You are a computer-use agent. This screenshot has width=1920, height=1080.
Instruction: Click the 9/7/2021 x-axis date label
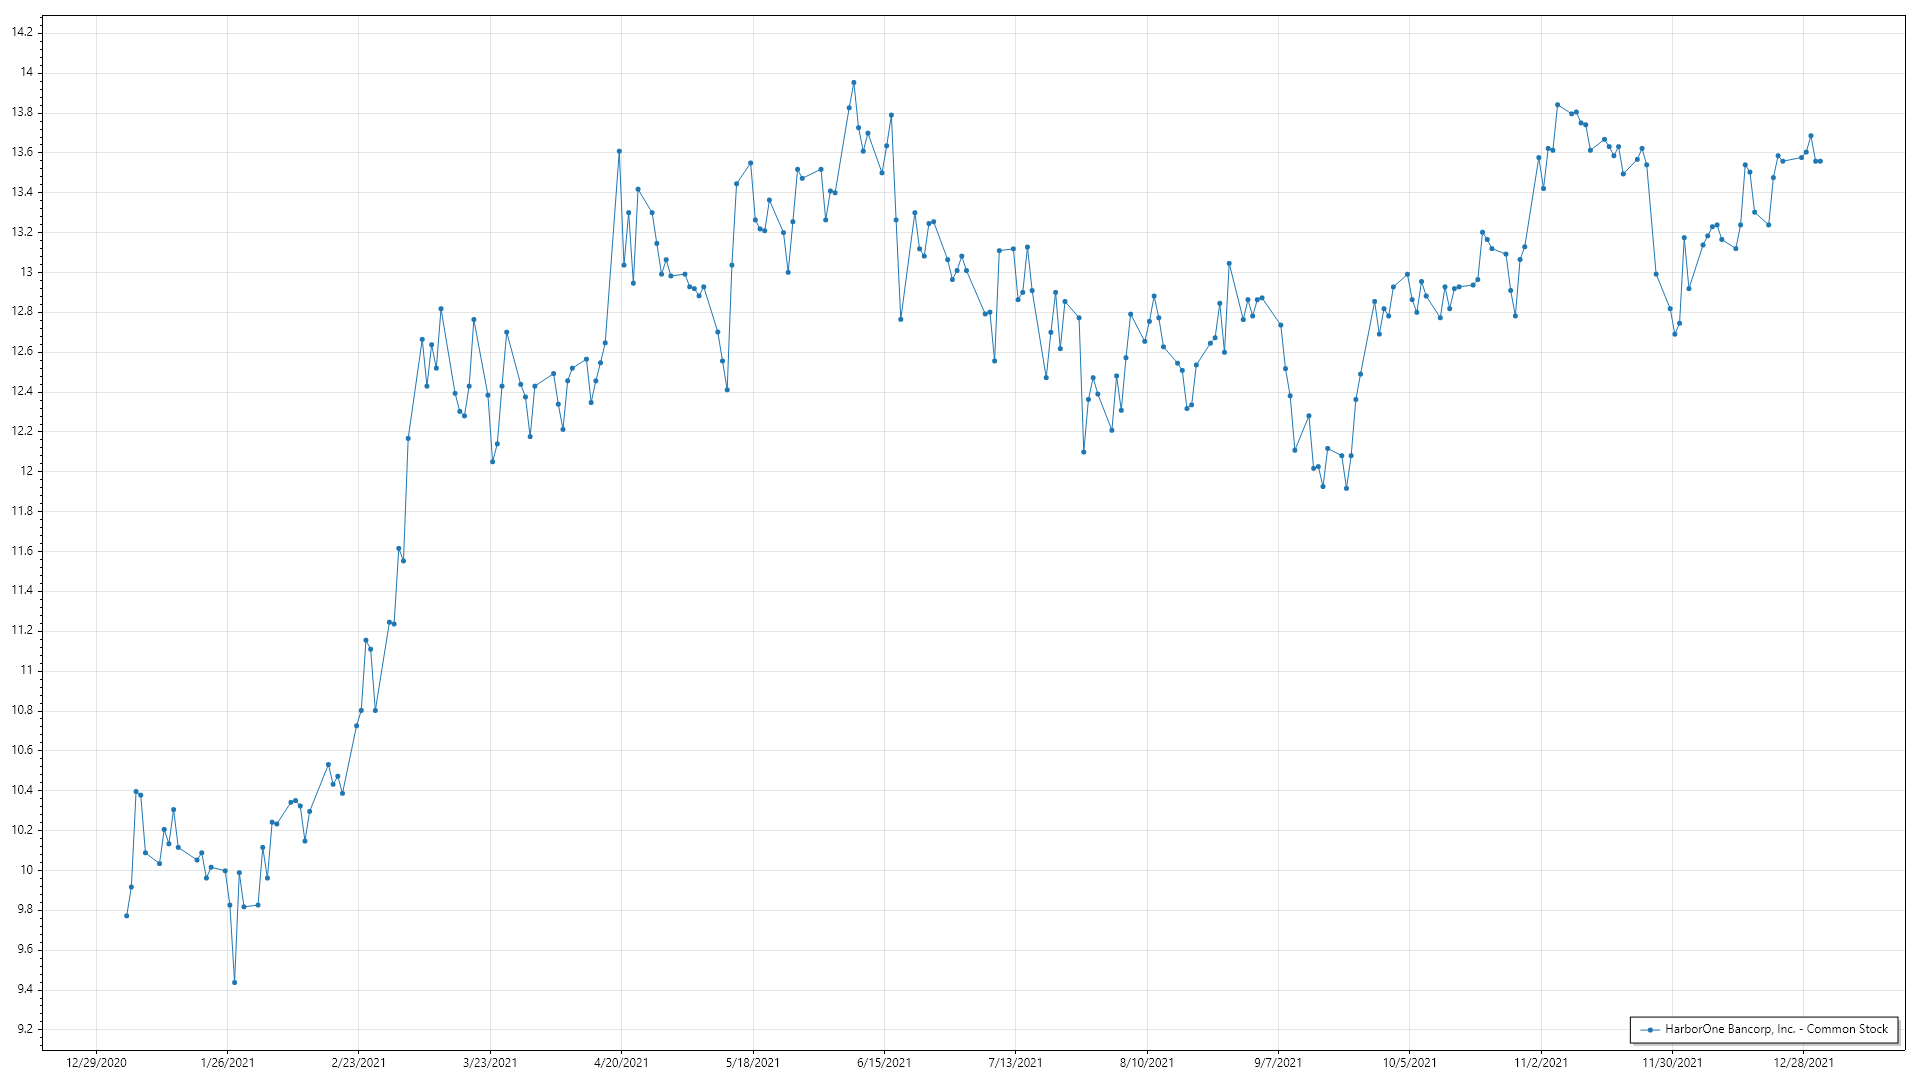pyautogui.click(x=1278, y=1062)
